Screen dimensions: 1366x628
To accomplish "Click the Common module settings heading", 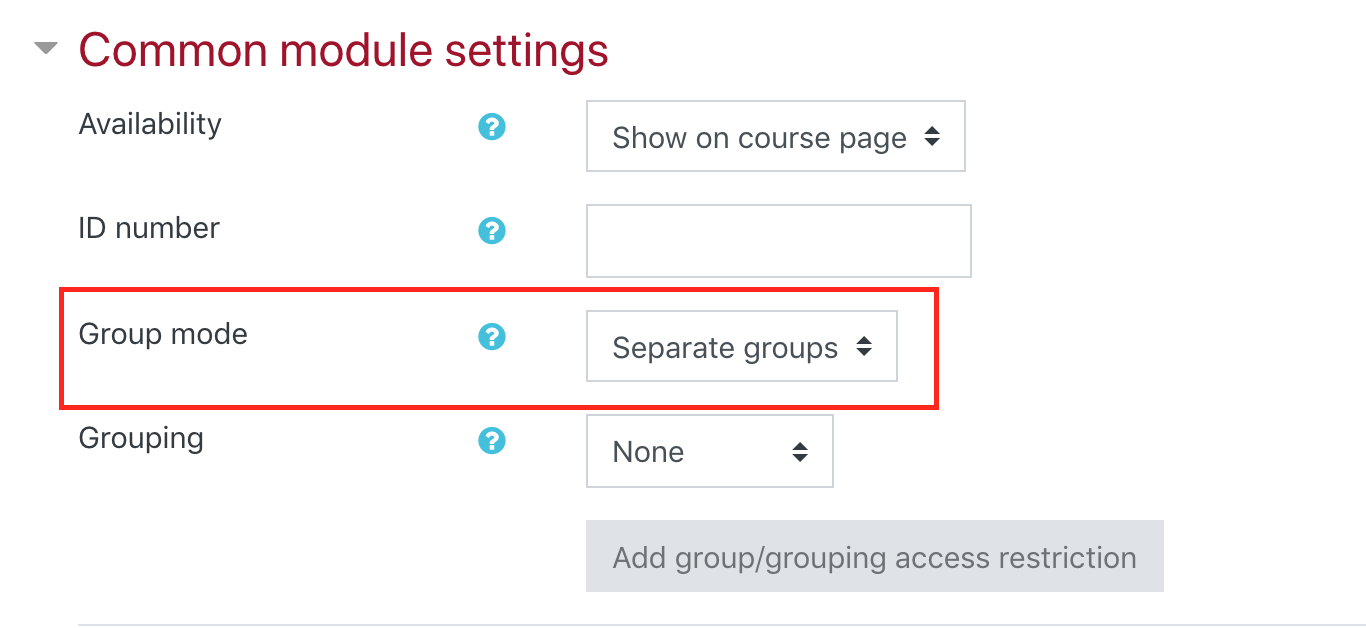I will click(344, 50).
